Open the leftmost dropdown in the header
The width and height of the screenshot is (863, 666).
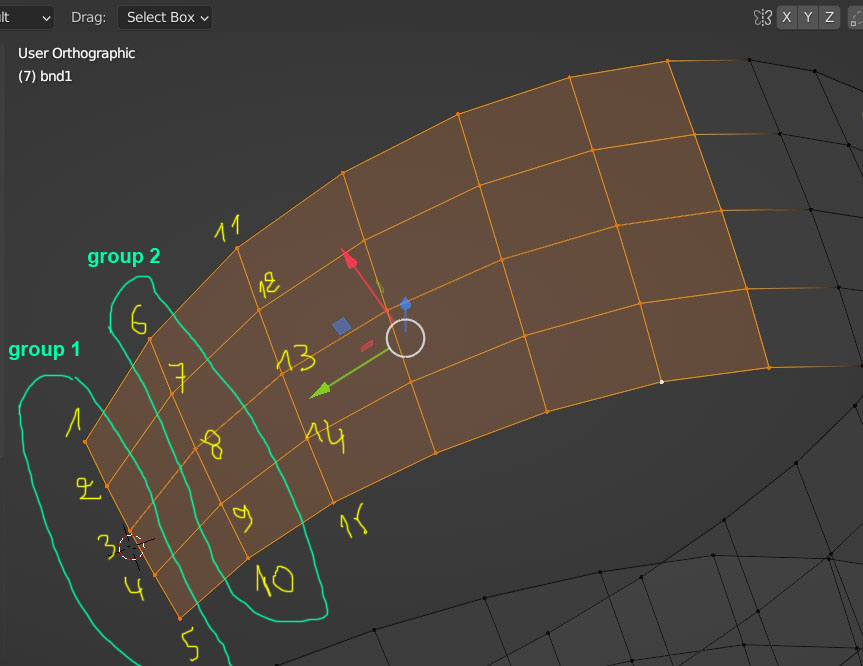pos(25,17)
